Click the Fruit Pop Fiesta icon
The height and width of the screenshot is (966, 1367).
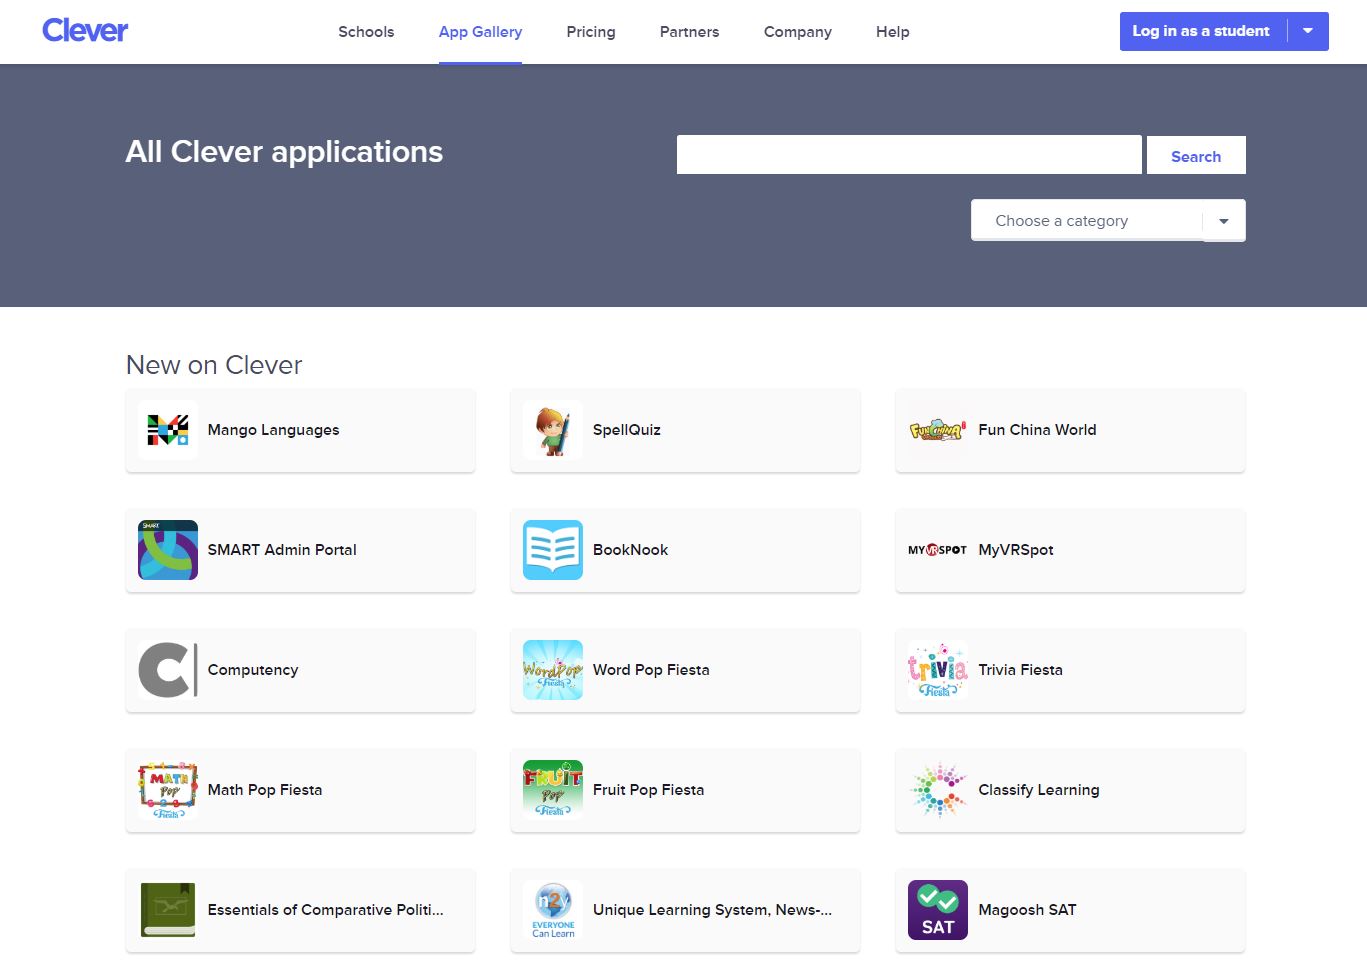coord(553,790)
